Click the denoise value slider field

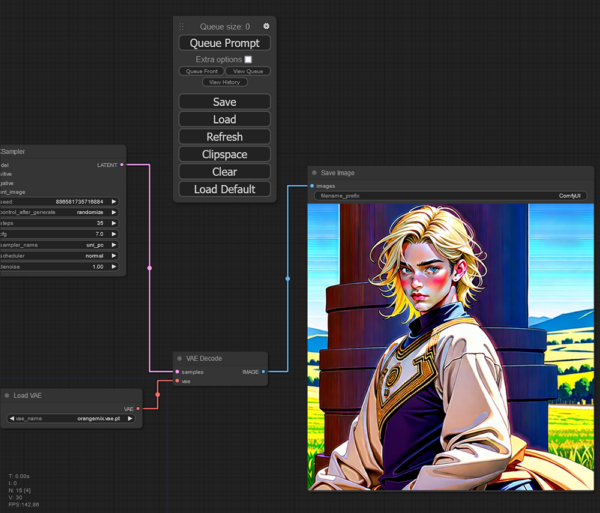point(60,267)
